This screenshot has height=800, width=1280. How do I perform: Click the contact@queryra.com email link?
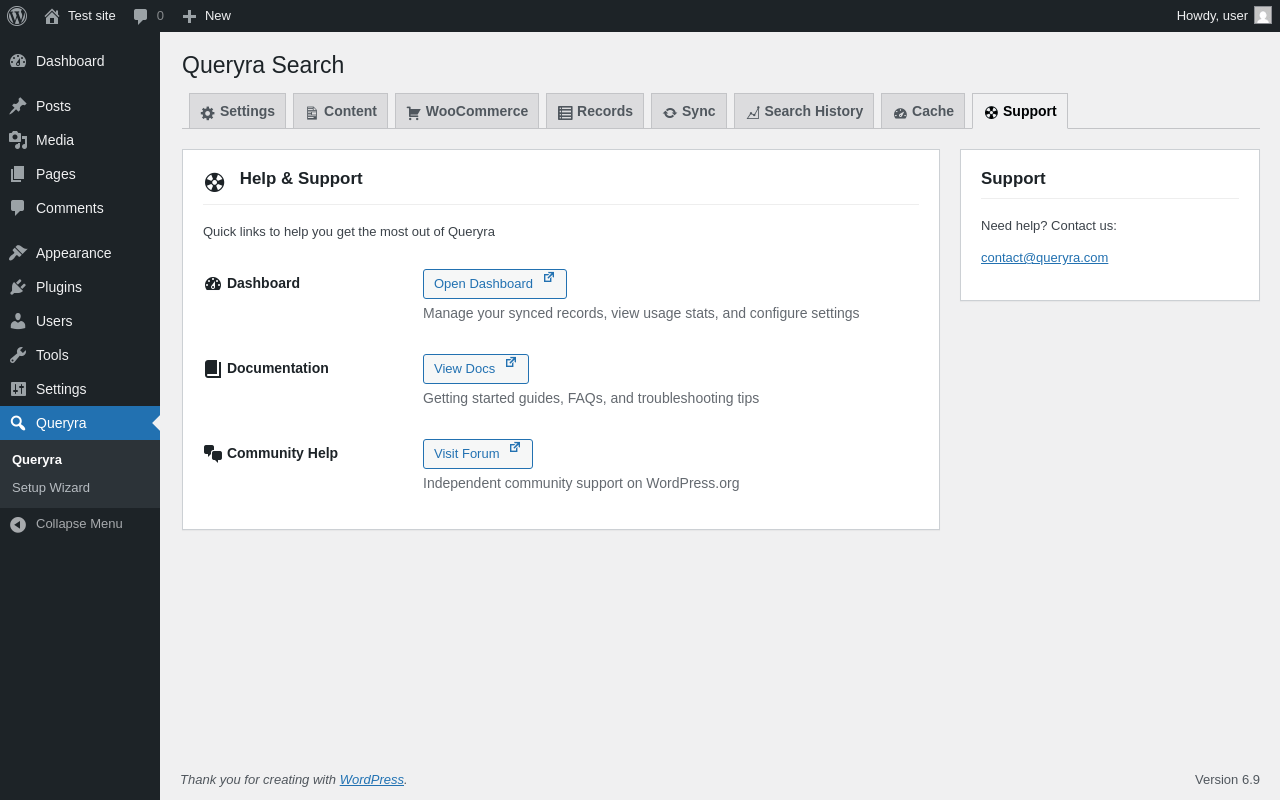tap(1044, 258)
